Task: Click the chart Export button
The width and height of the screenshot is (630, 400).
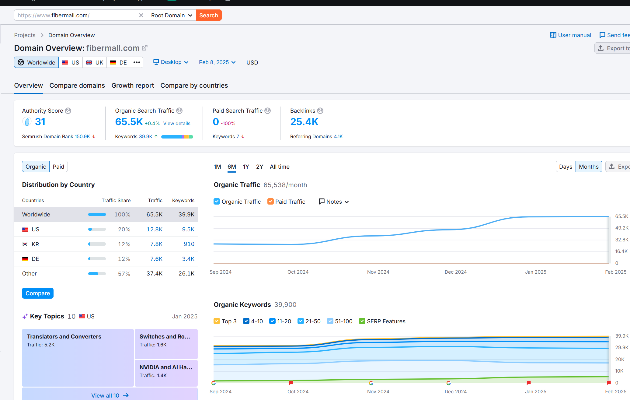Action: [x=618, y=167]
